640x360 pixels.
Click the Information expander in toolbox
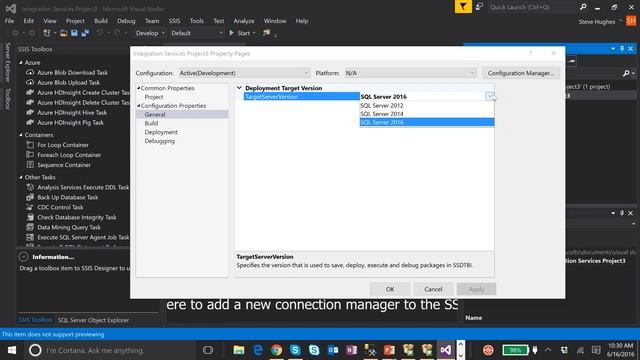tap(23, 257)
